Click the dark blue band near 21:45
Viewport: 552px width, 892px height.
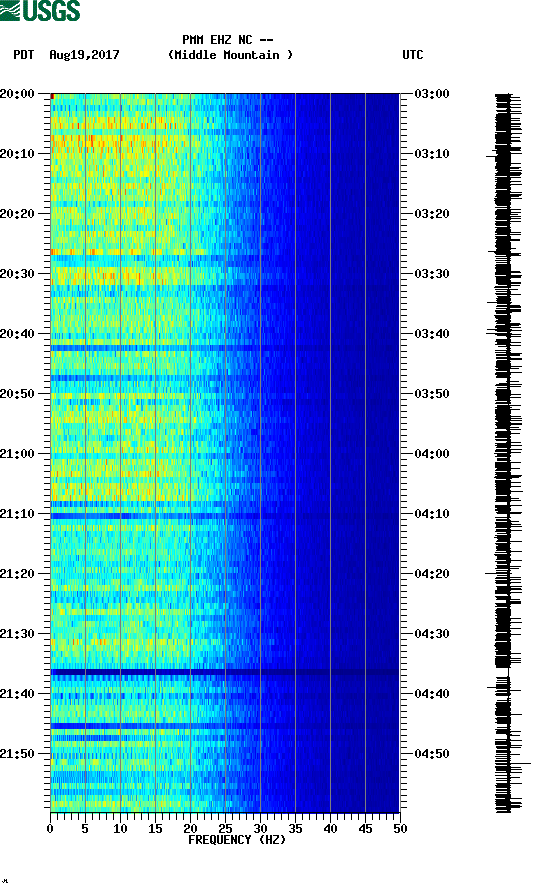225,726
